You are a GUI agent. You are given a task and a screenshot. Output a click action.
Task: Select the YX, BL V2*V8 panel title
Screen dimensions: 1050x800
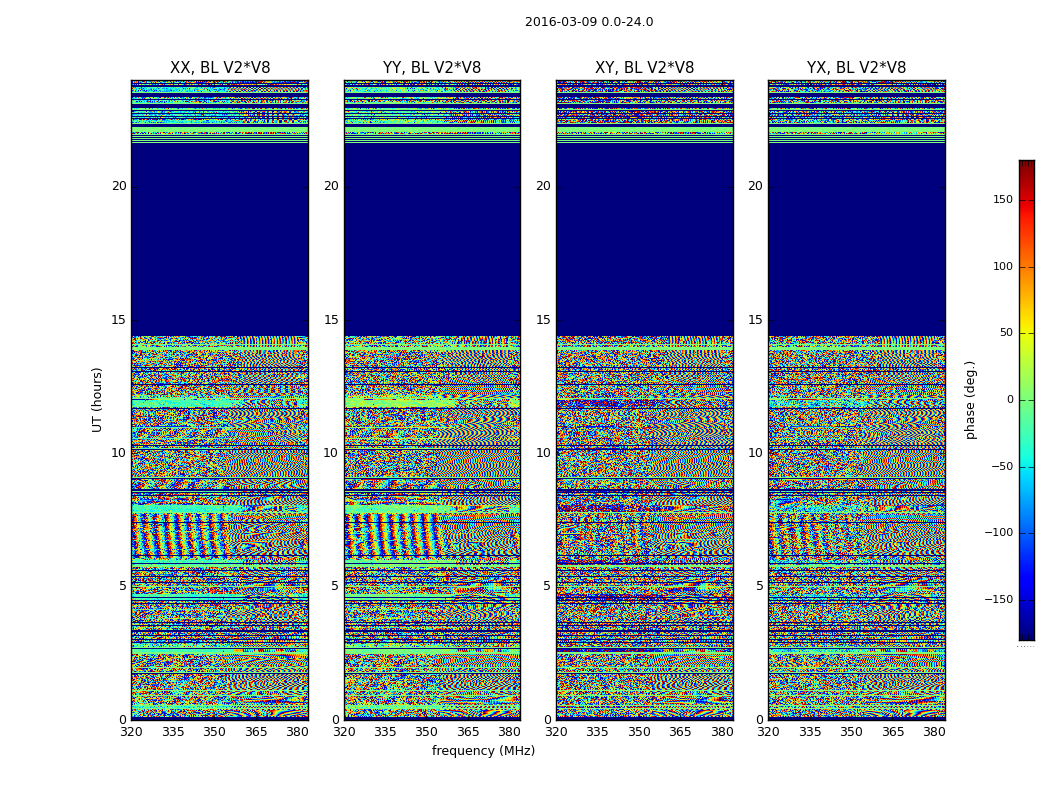pos(856,68)
